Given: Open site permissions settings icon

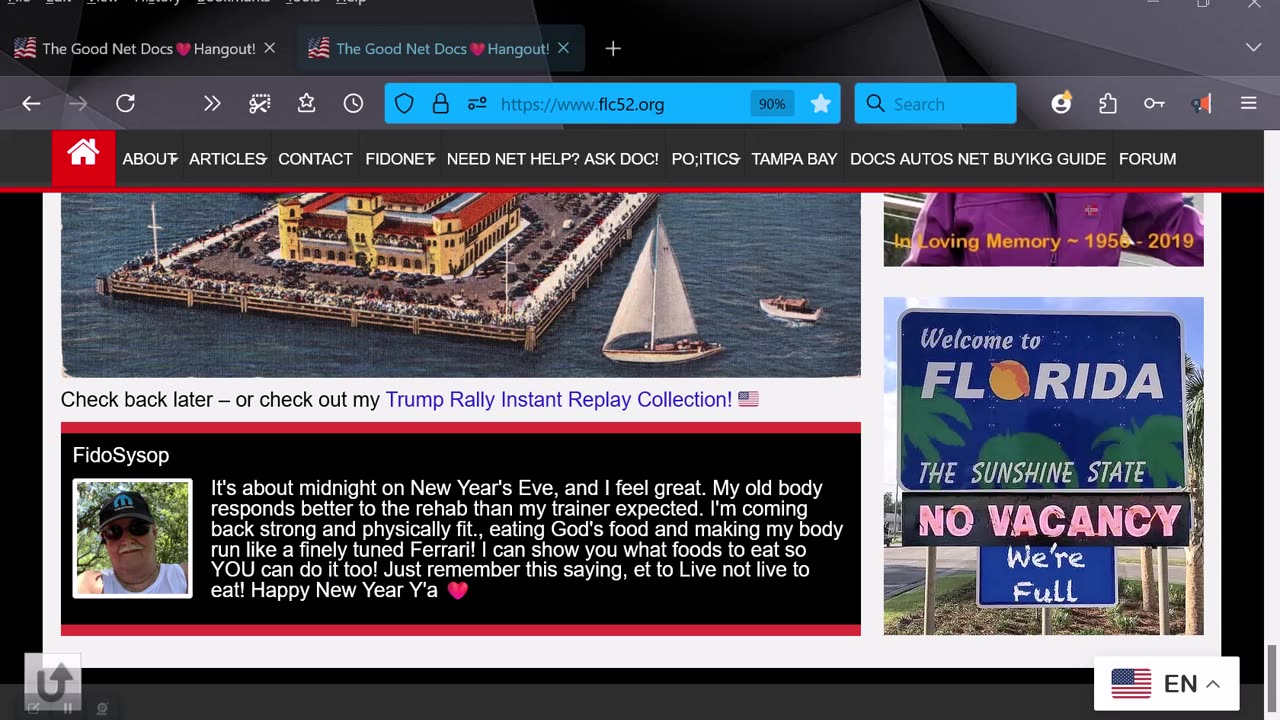Looking at the screenshot, I should (x=477, y=104).
